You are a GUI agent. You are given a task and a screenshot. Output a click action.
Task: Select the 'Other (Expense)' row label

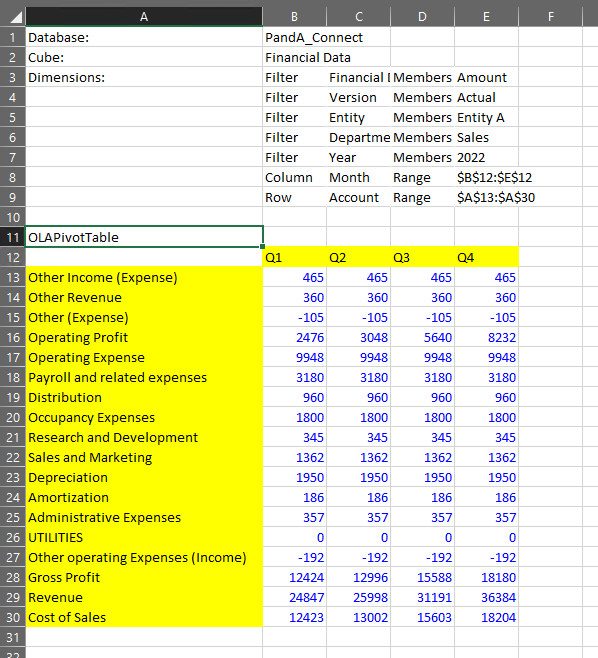tap(144, 317)
